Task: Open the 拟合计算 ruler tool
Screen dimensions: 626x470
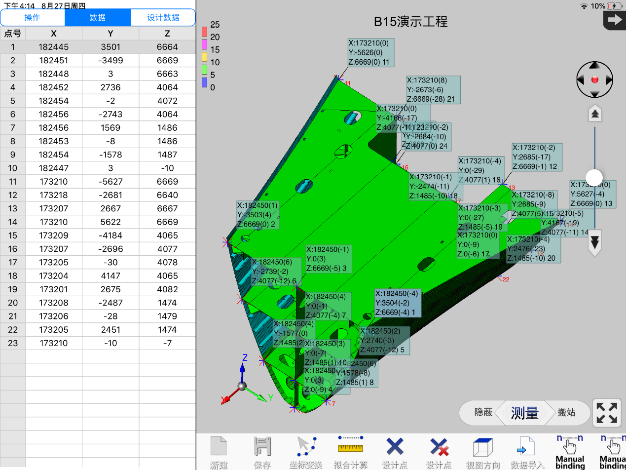Action: coord(350,448)
